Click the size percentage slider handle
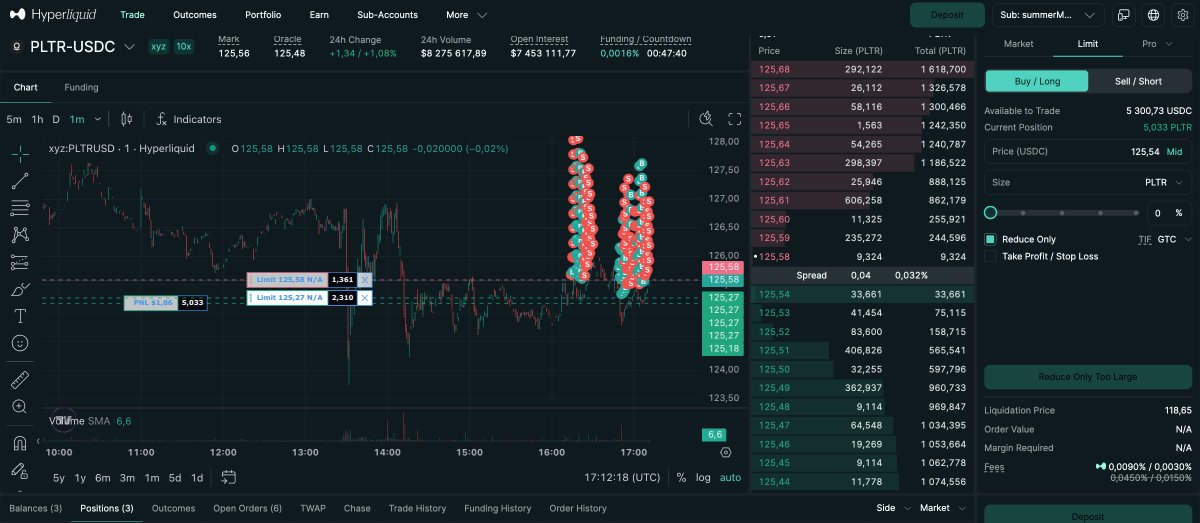 point(991,213)
